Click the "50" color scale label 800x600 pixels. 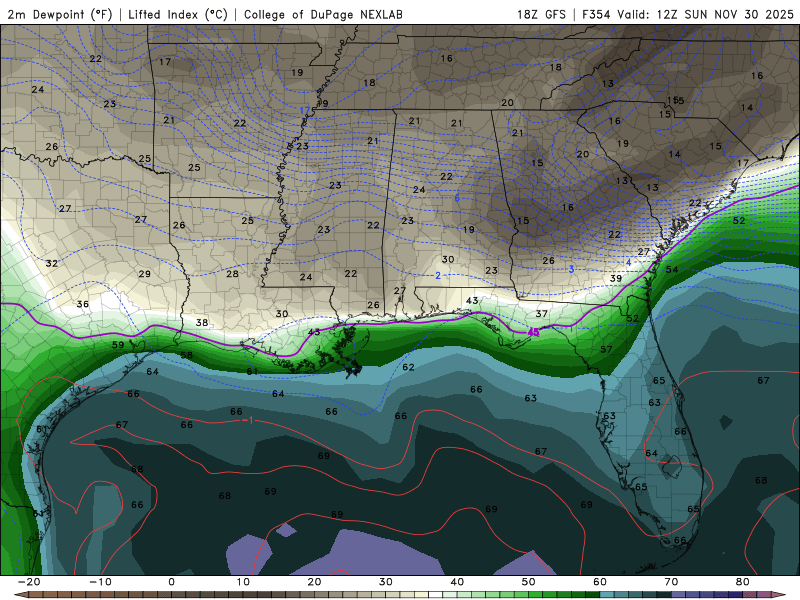529,582
